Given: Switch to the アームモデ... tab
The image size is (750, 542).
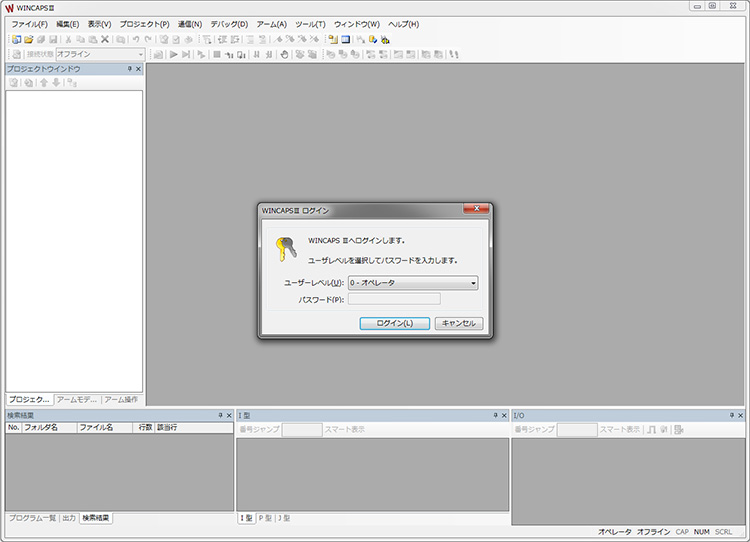Looking at the screenshot, I should (x=77, y=399).
